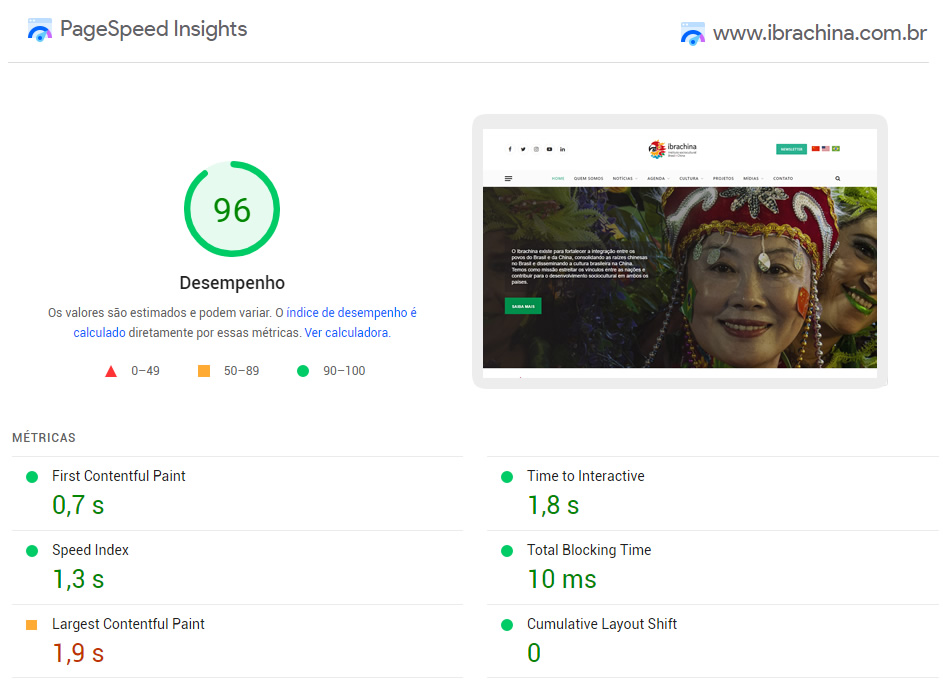The image size is (943, 686).
Task: Click the orange square 50–89 legend icon
Action: (x=204, y=371)
